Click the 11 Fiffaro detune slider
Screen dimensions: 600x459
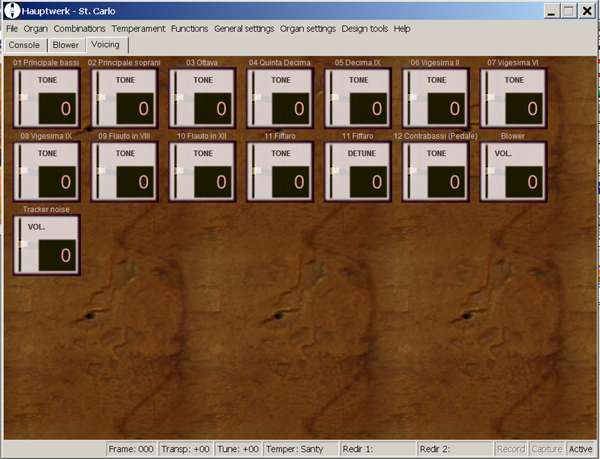coord(333,171)
